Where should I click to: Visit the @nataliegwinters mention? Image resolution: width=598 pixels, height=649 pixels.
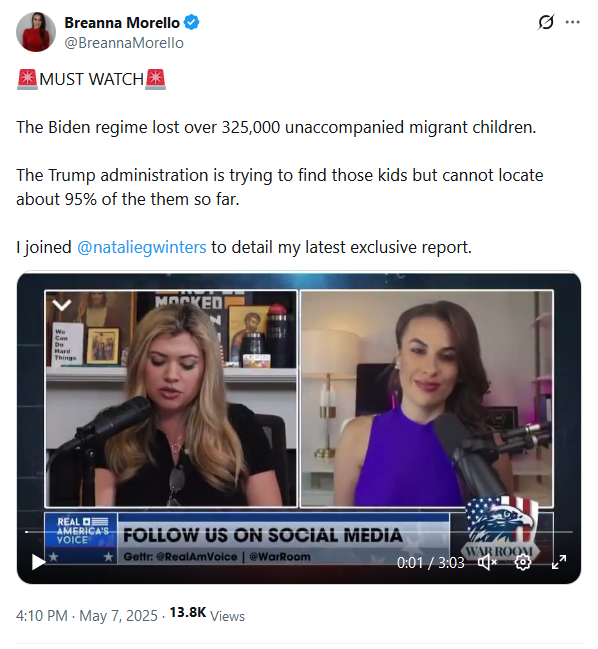pyautogui.click(x=142, y=247)
